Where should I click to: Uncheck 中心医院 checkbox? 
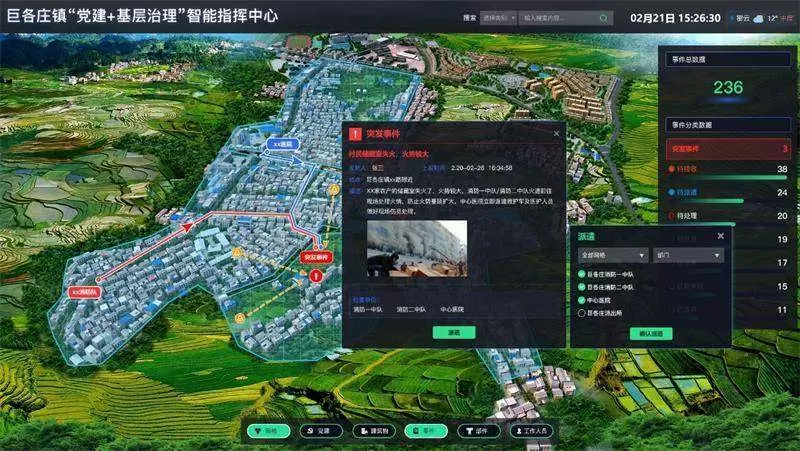coord(582,300)
